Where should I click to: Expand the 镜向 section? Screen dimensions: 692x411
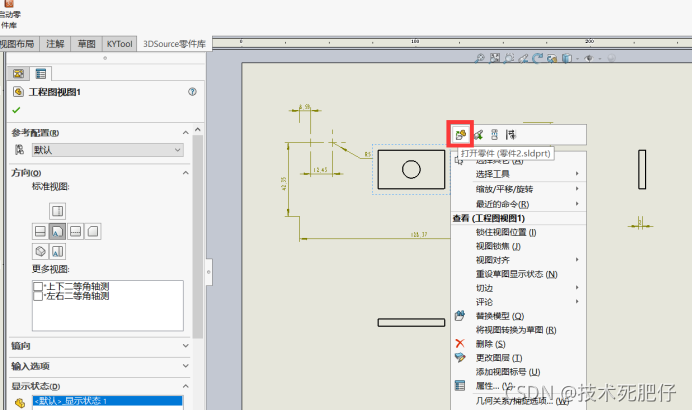185,346
